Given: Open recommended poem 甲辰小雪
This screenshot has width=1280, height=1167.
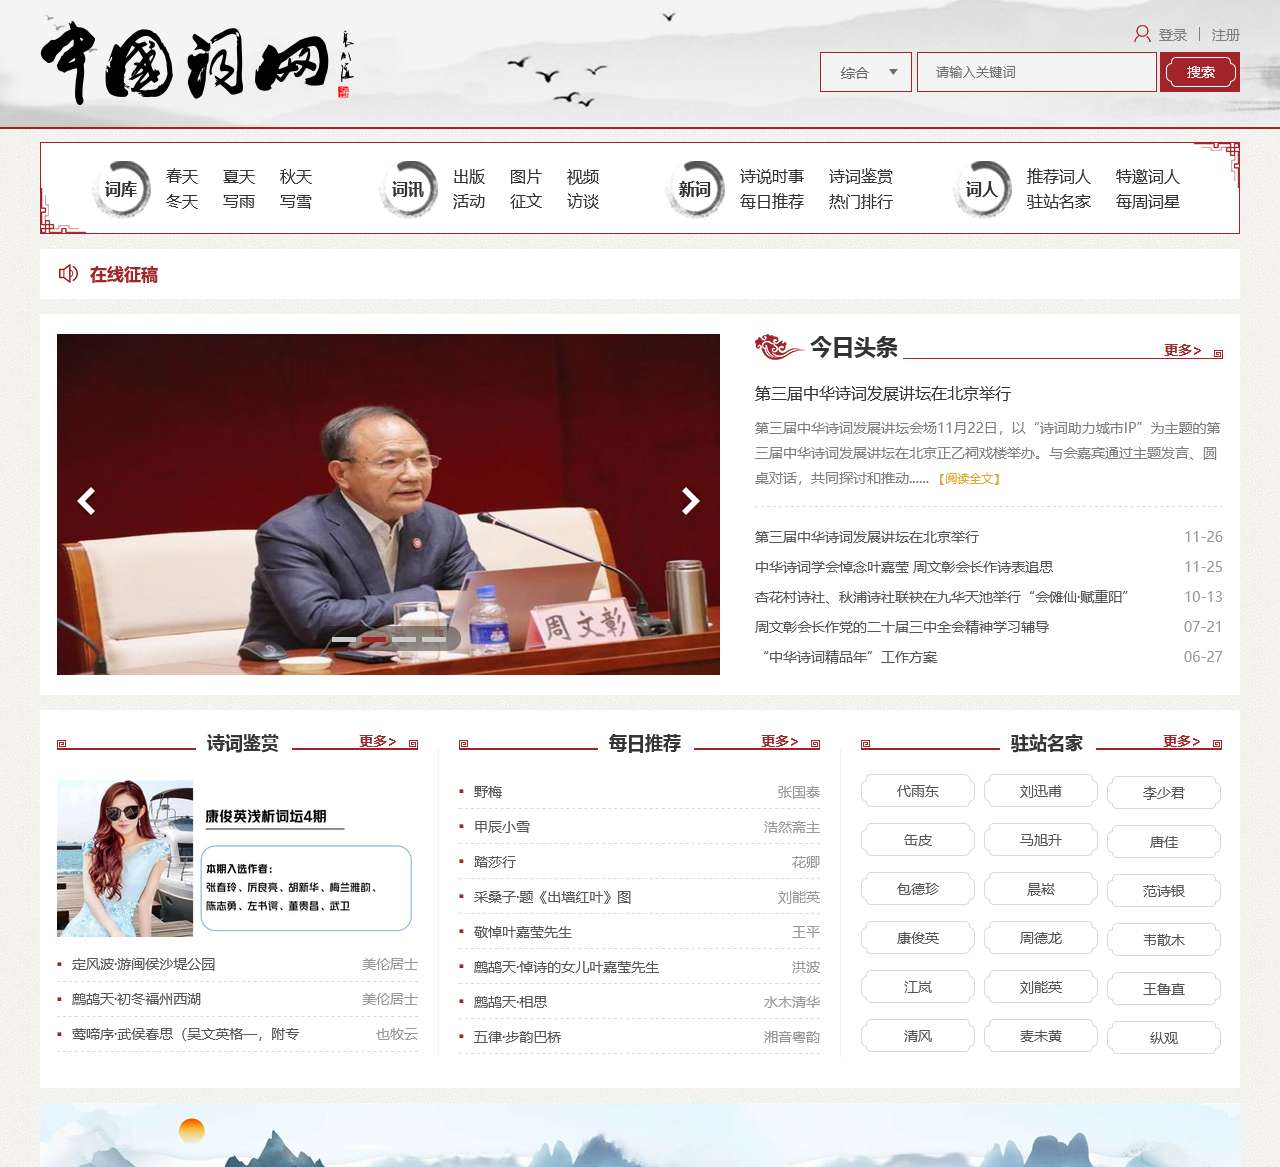Looking at the screenshot, I should 502,827.
